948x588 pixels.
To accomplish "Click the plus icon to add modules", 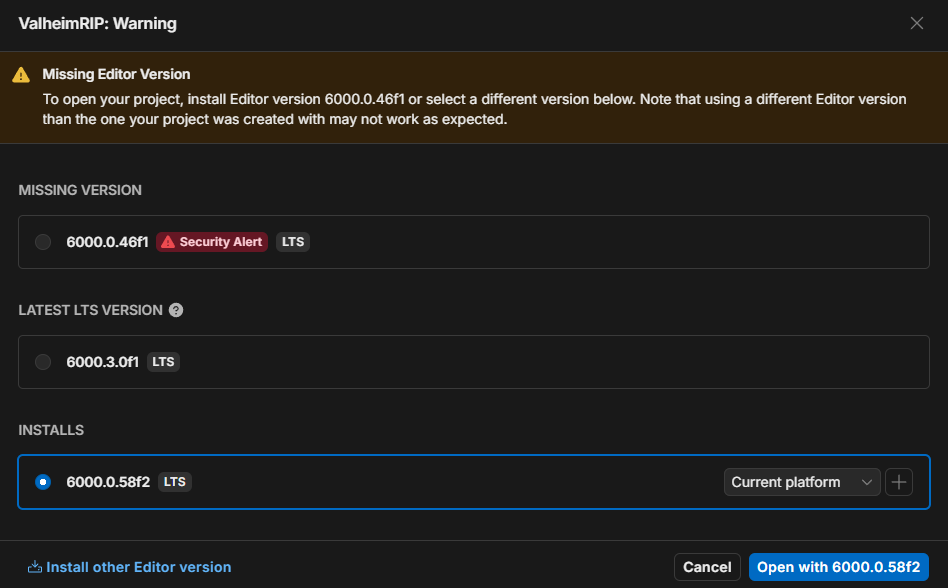I will [x=899, y=481].
